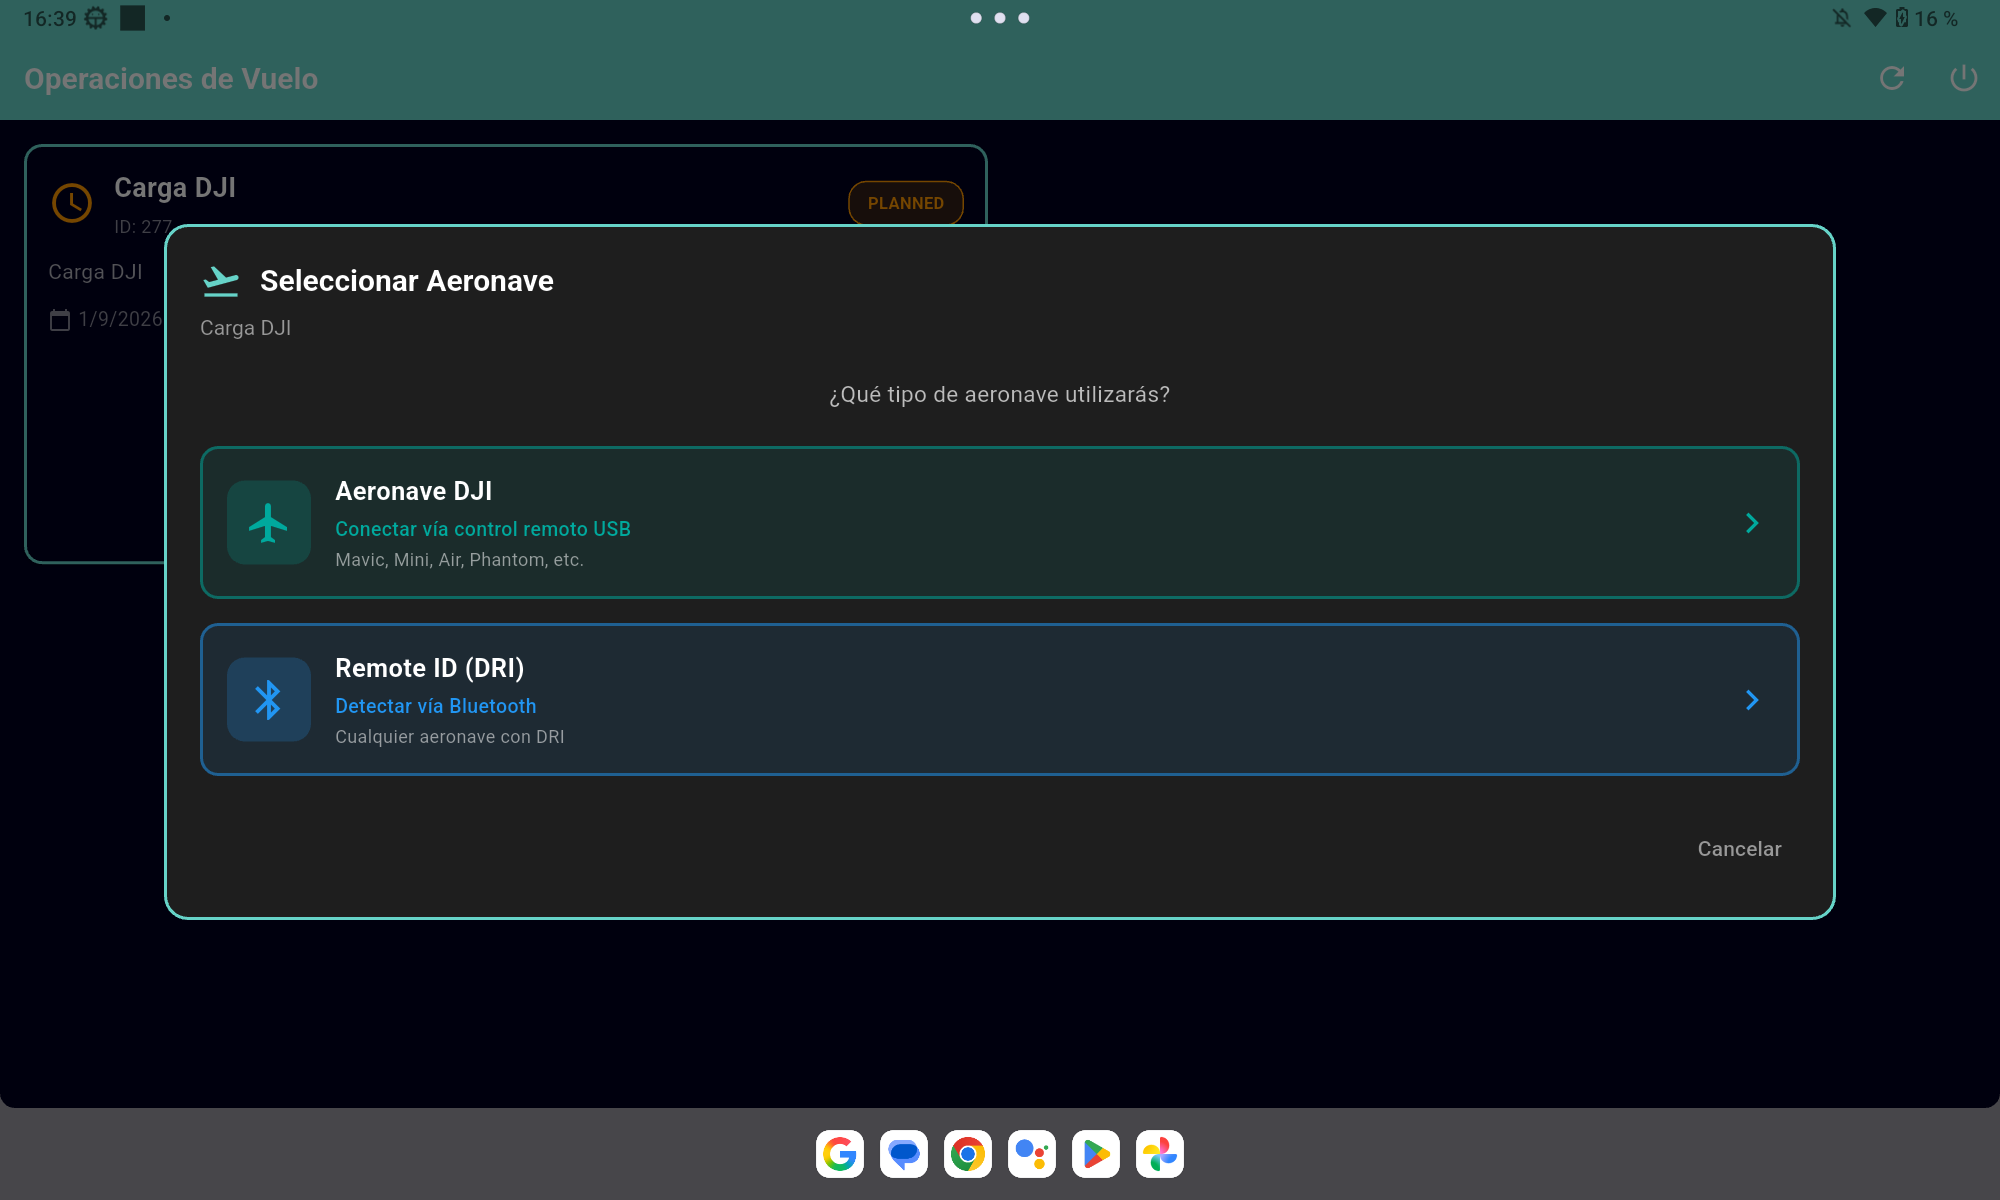Tap the Wi-Fi icon in the status bar
This screenshot has width=2000, height=1200.
(1875, 18)
